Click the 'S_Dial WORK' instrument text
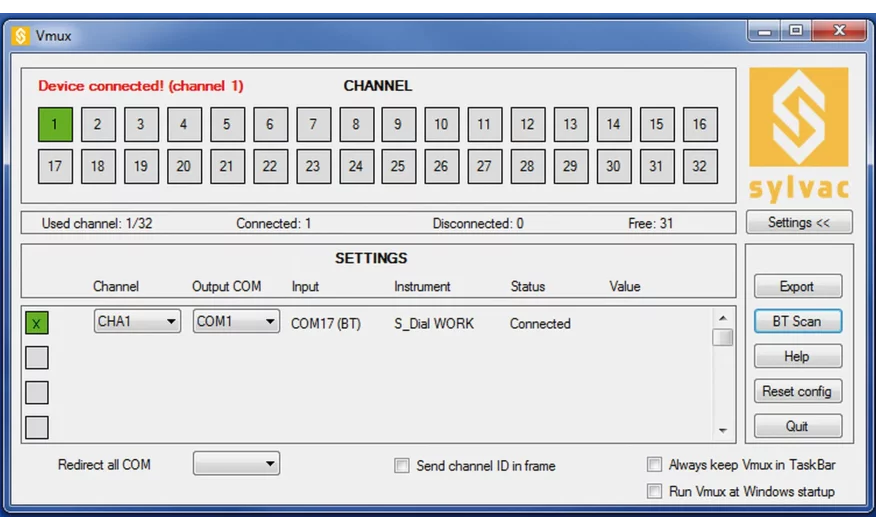This screenshot has width=876, height=530. click(x=434, y=324)
